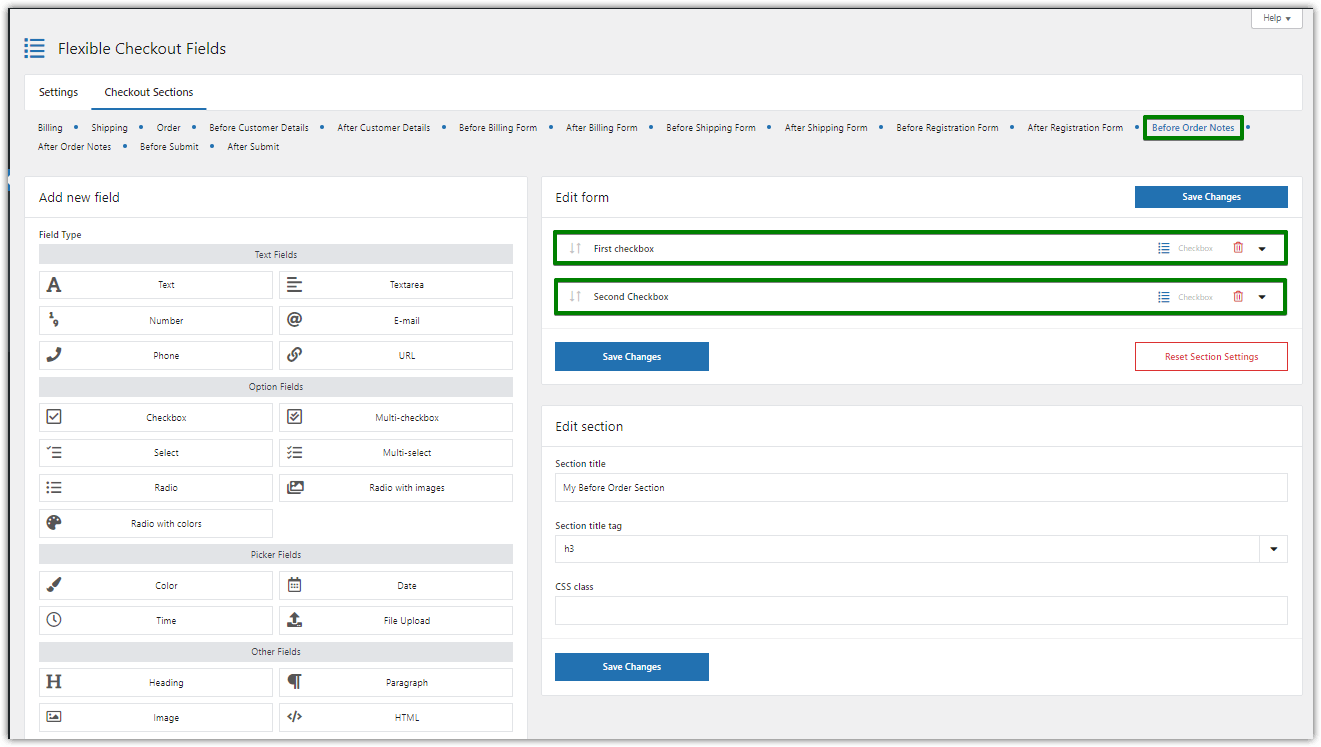
Task: Click Reset Section Settings
Action: click(1211, 356)
